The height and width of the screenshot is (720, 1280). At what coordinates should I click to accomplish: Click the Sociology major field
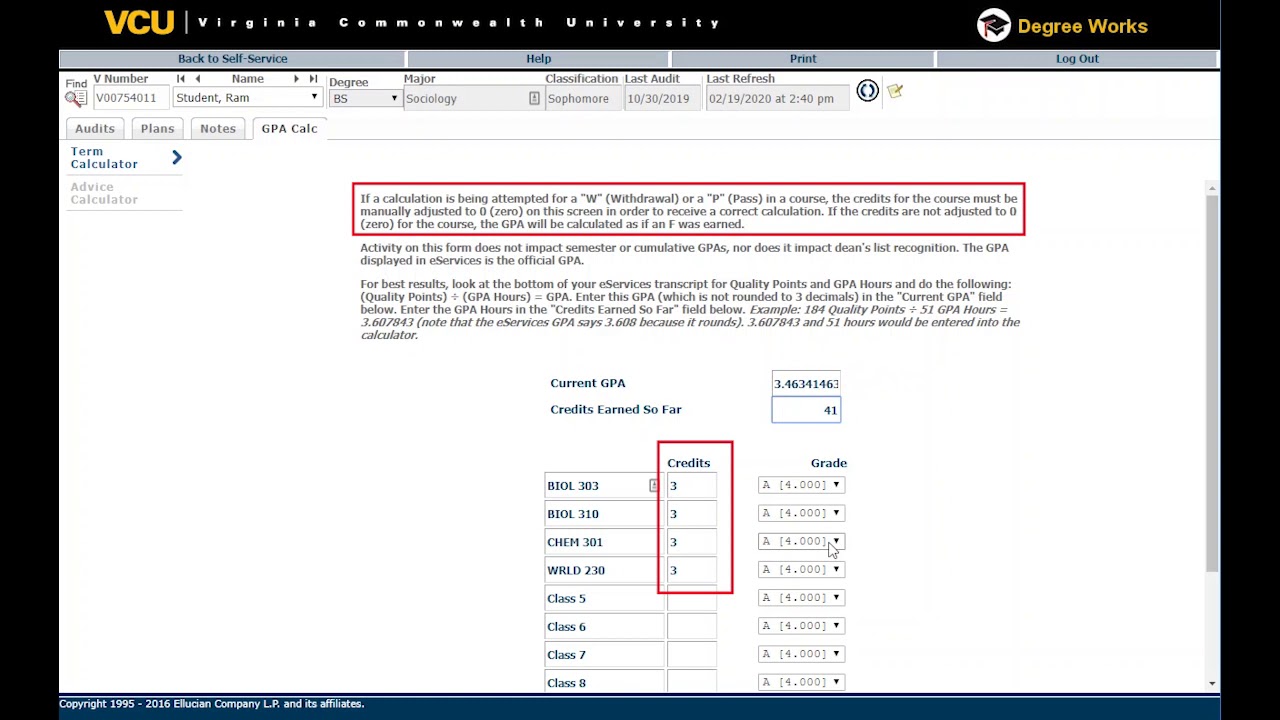point(473,98)
